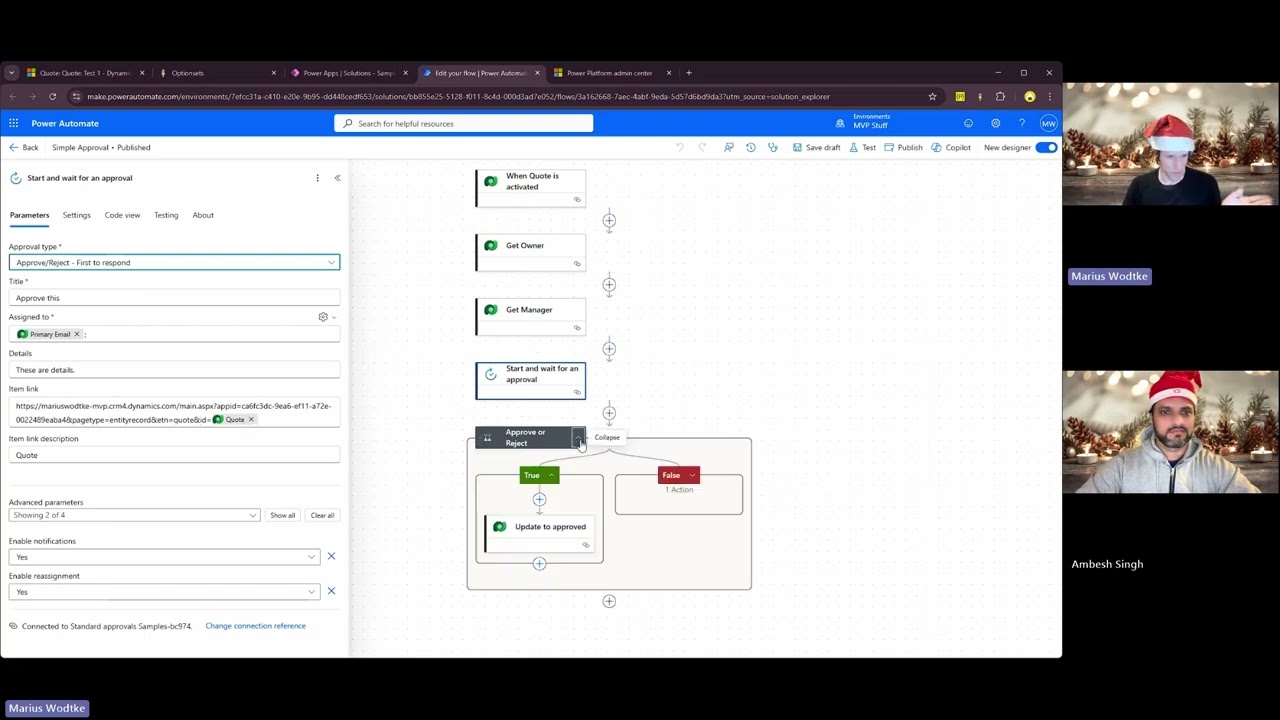Remove the Enable notifications parameter

(x=331, y=557)
